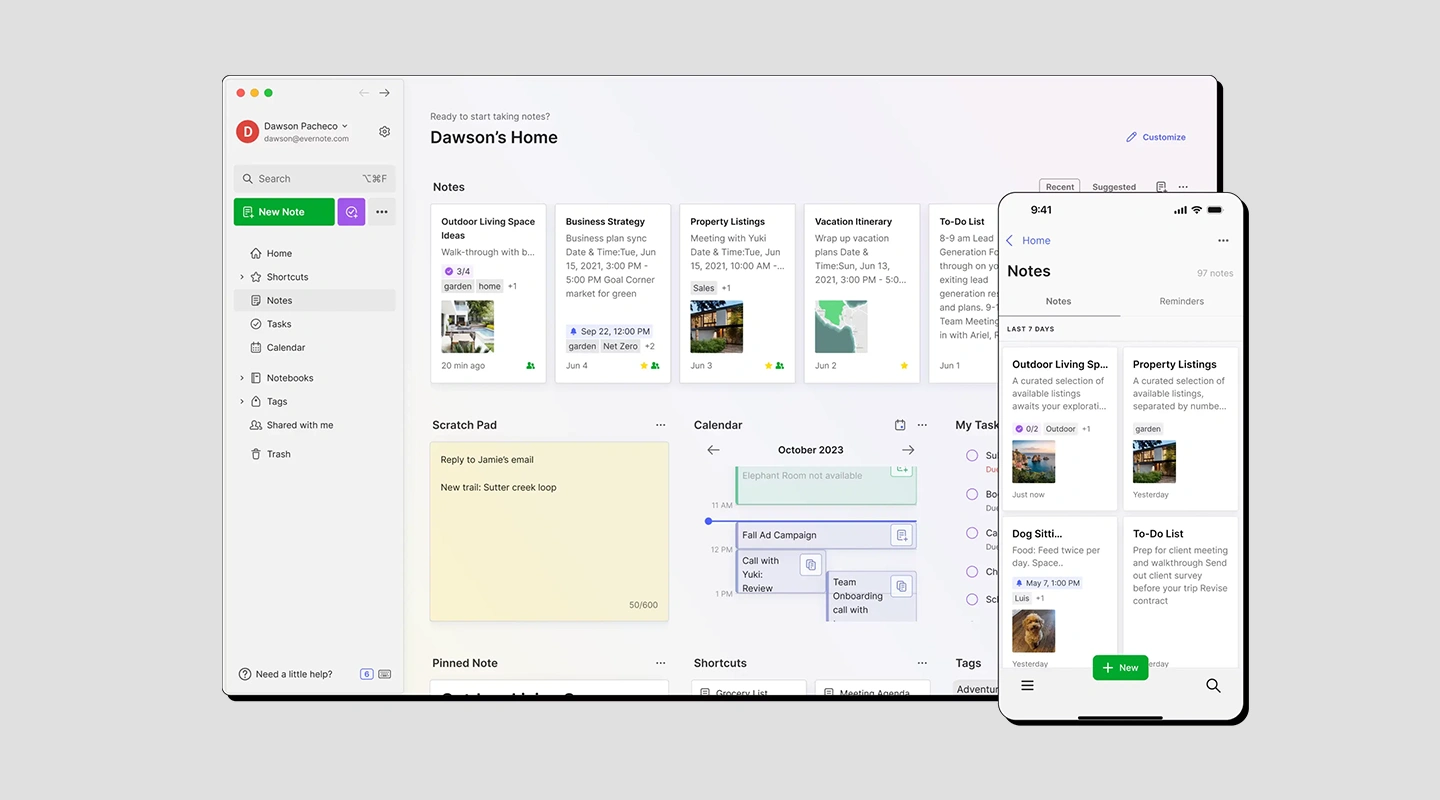The width and height of the screenshot is (1440, 800).
Task: Switch to the mobile Notes tab
Action: coord(1058,301)
